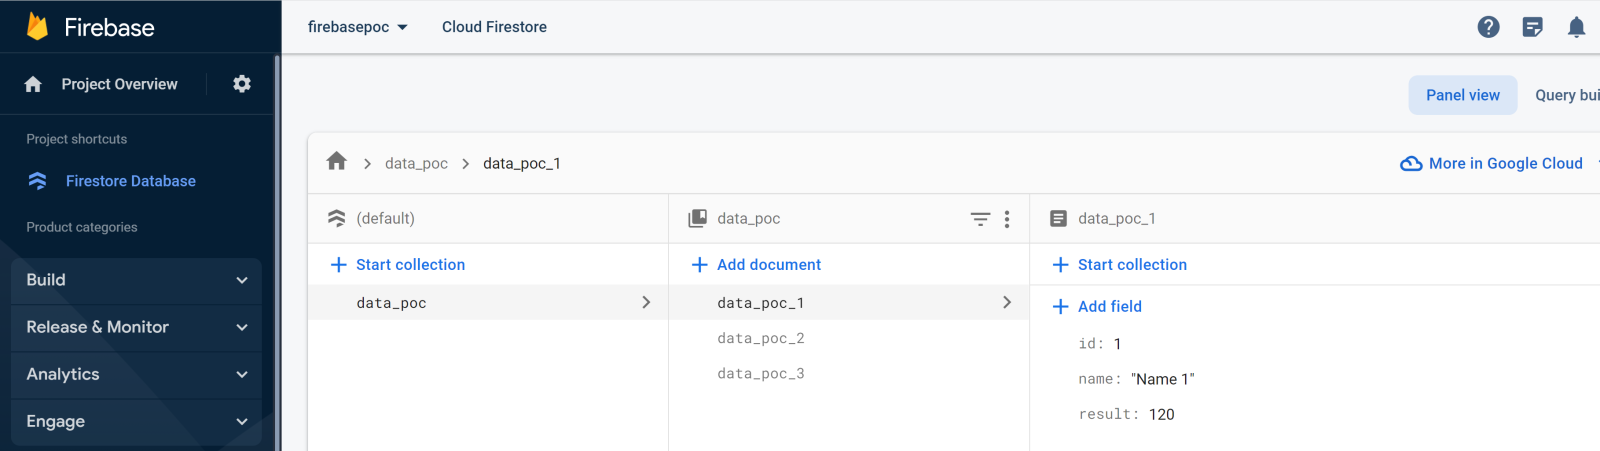Open the firebasepoc project dropdown
1600x451 pixels.
click(x=358, y=27)
